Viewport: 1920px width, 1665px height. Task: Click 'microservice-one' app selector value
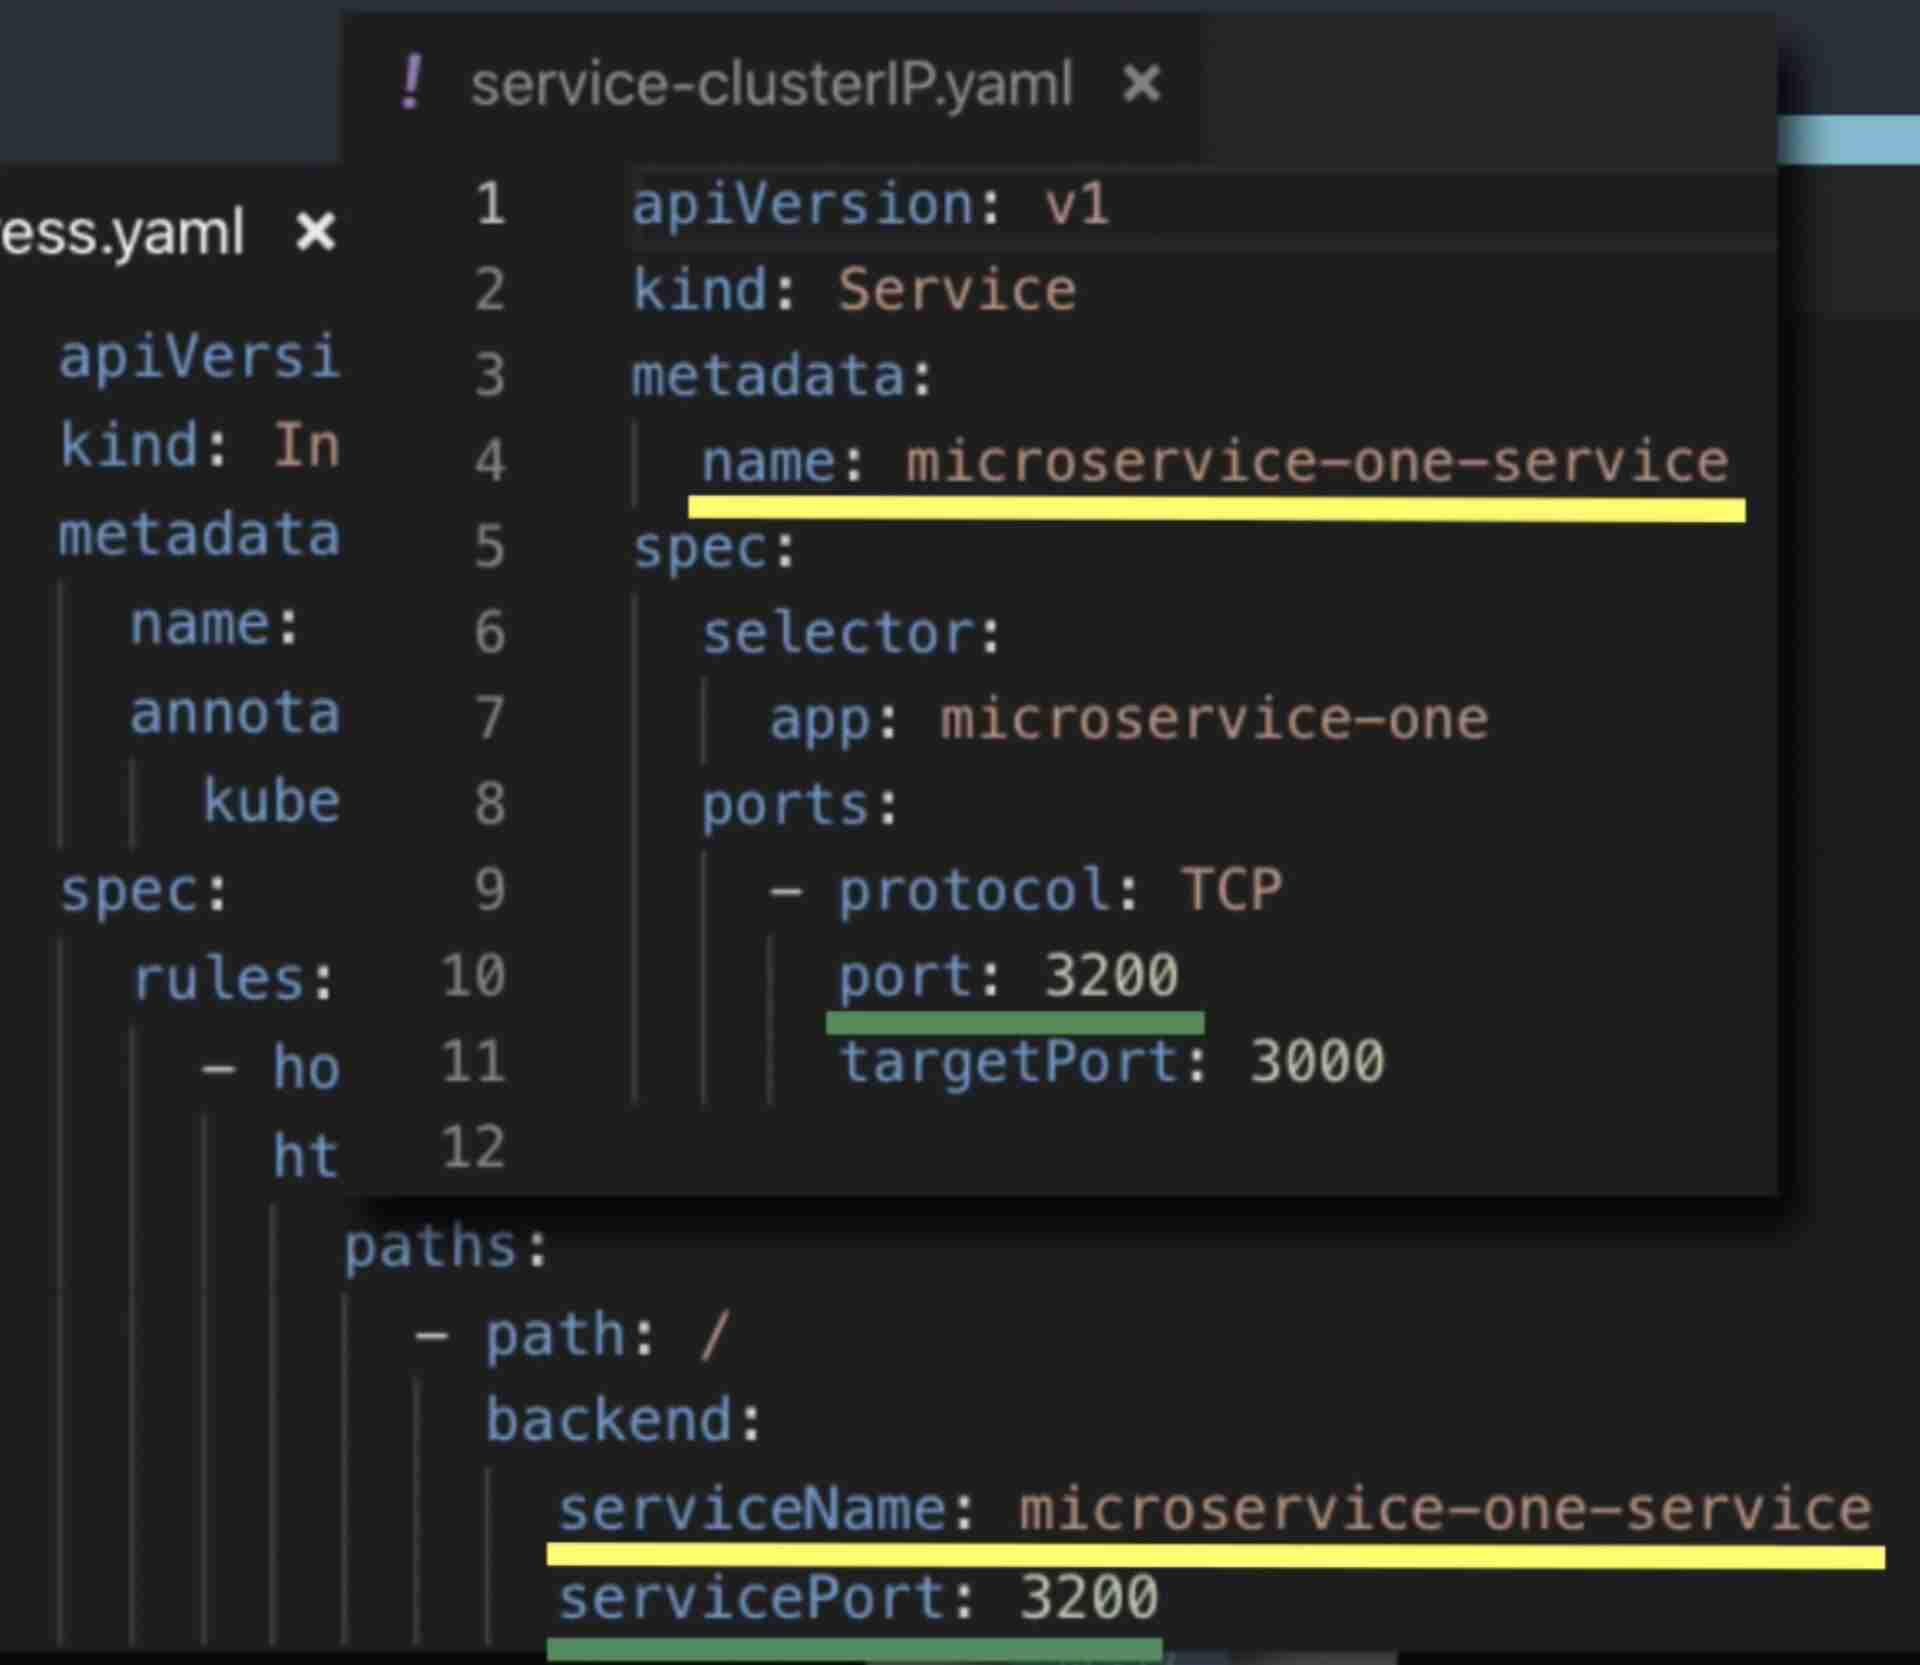click(1214, 719)
